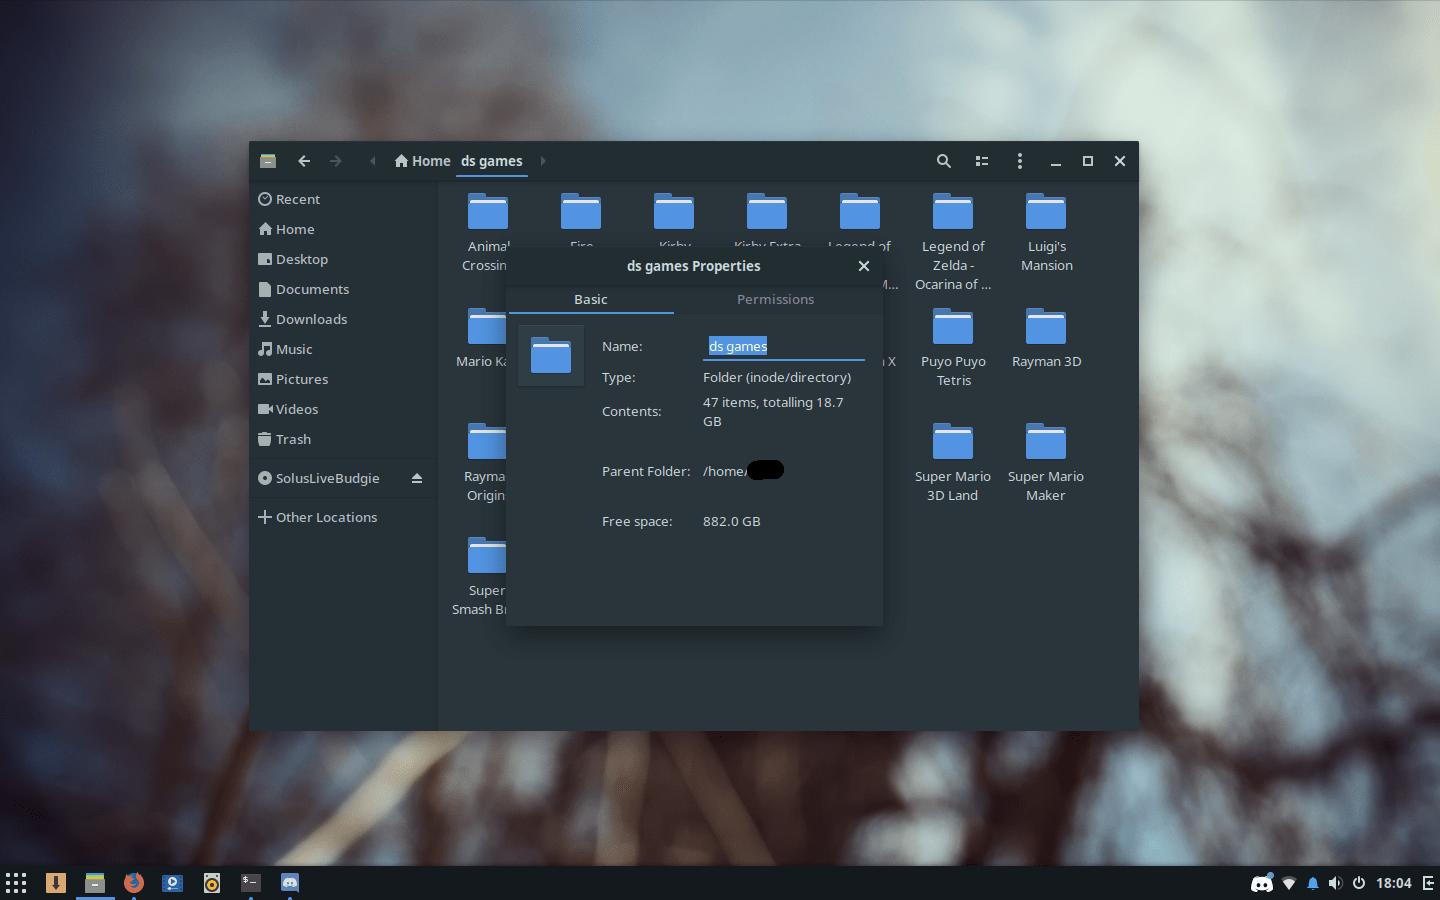Viewport: 1440px width, 900px height.
Task: Click the folder icon button in Properties
Action: pos(551,356)
